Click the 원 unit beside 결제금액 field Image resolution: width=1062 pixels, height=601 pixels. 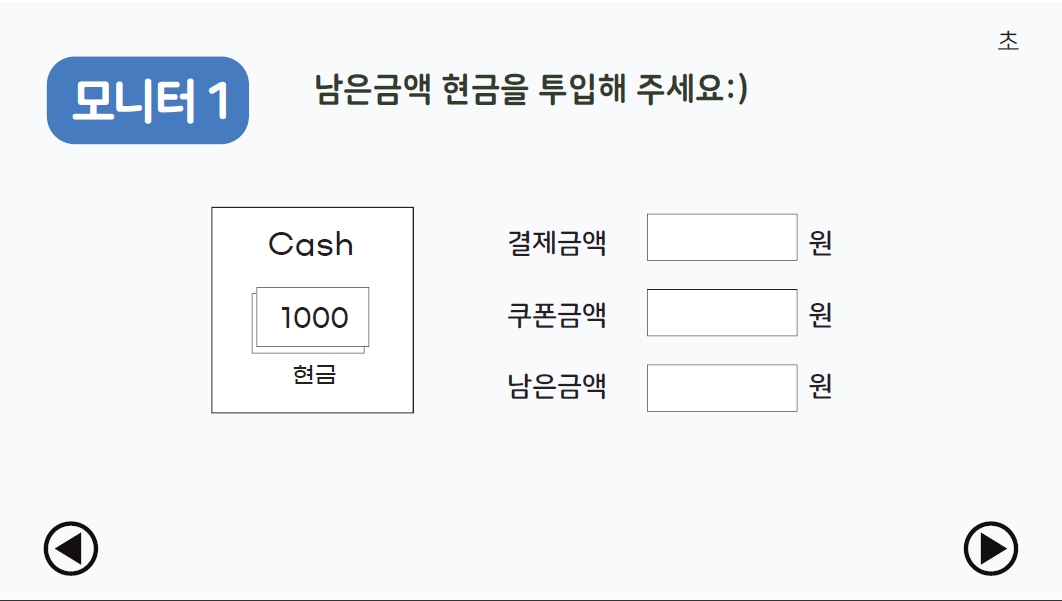[820, 242]
